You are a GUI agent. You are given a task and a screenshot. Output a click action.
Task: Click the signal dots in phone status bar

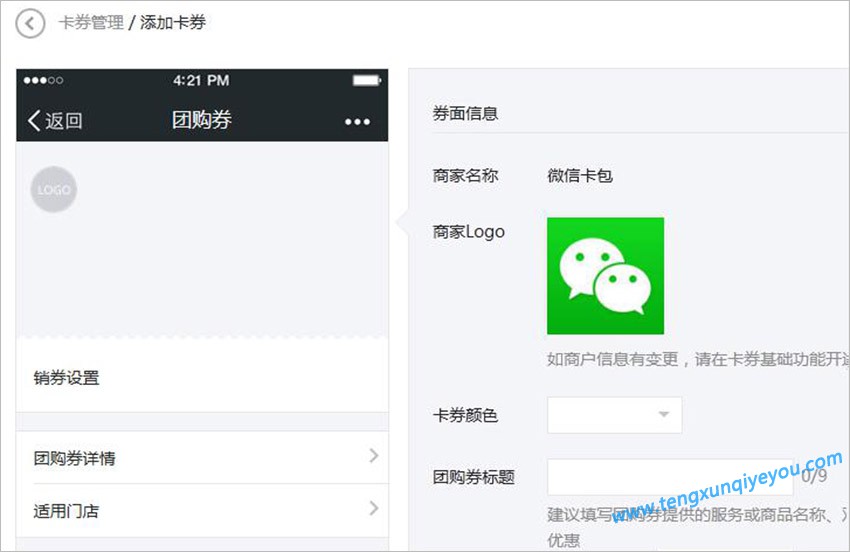43,80
